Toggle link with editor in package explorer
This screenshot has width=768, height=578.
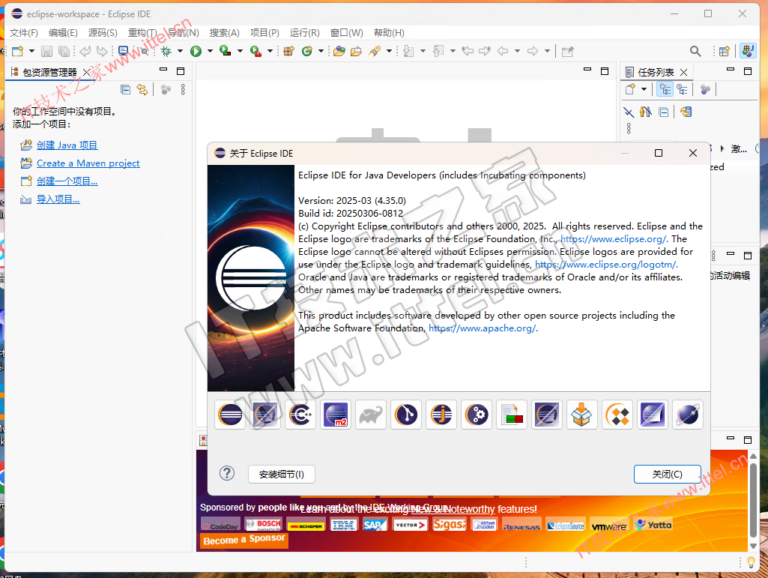tap(142, 90)
